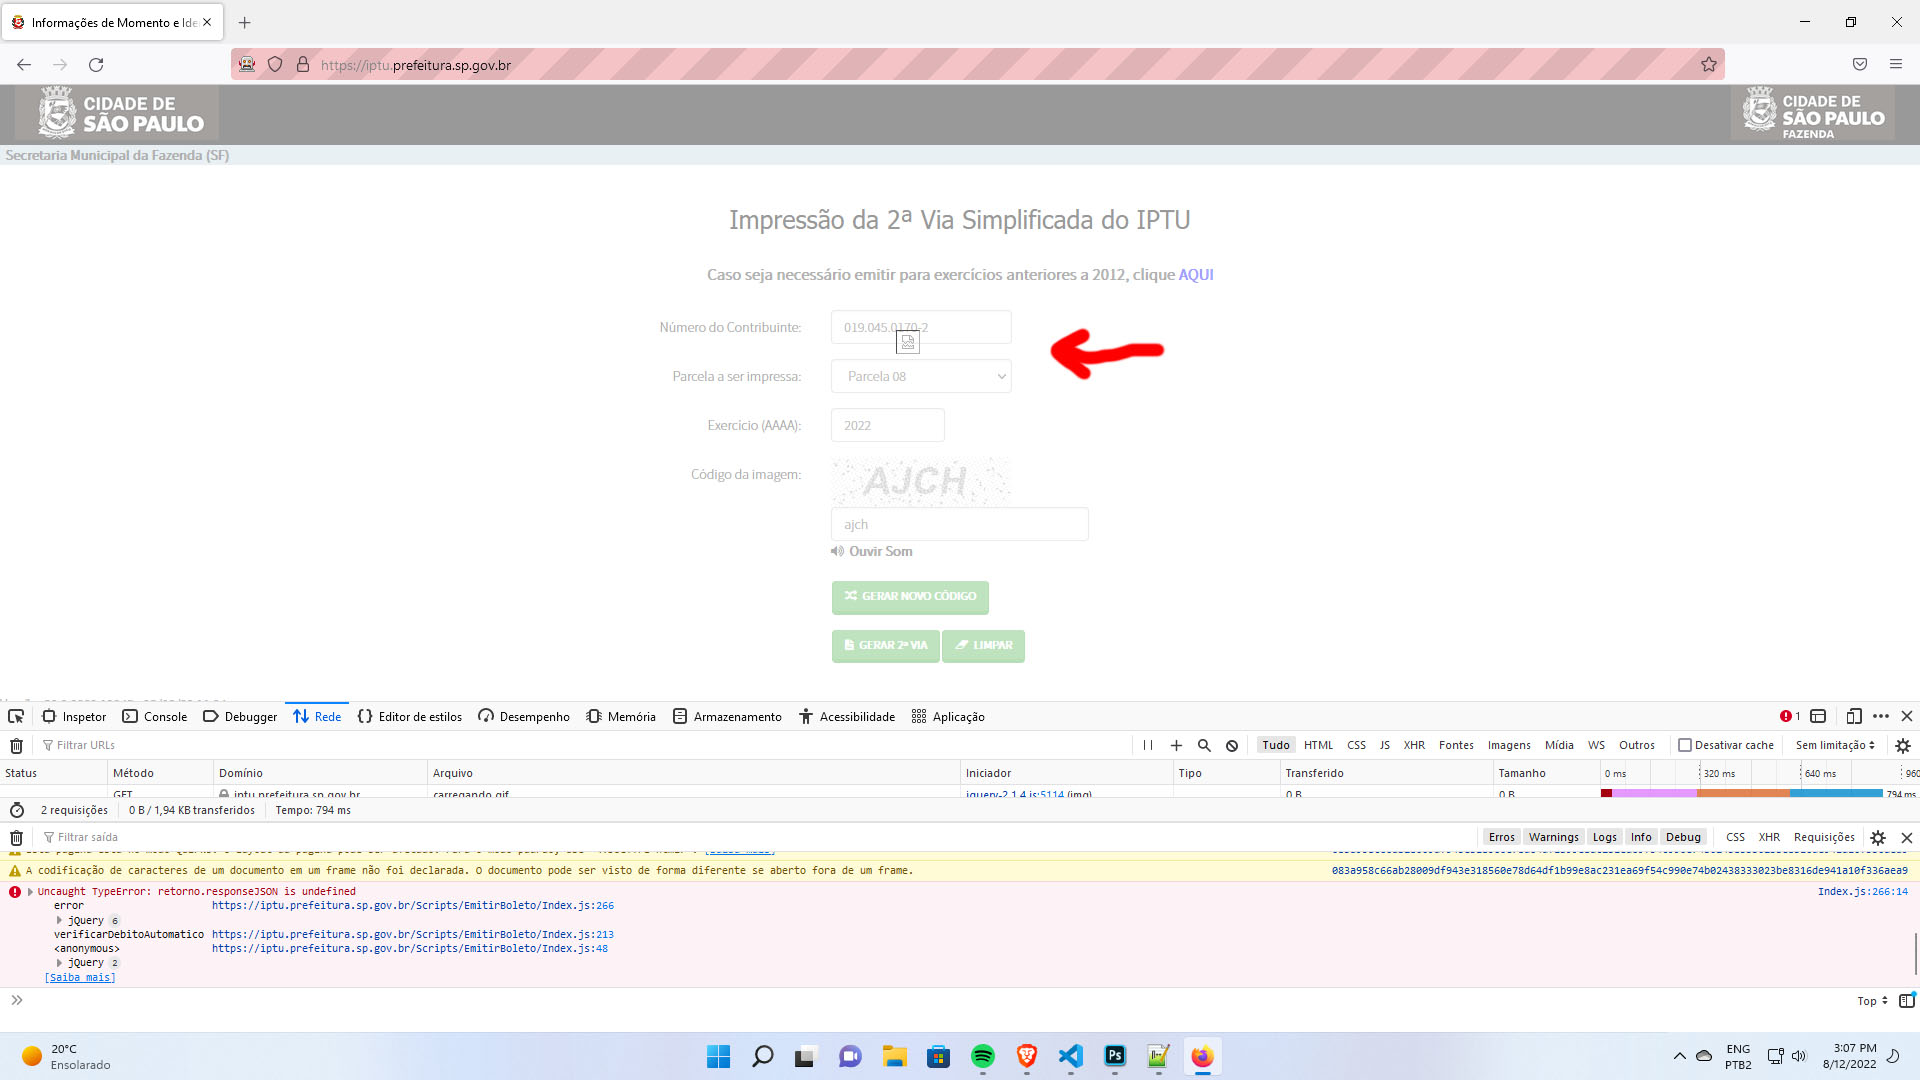Viewport: 1920px width, 1080px height.
Task: Toggle the Logs console filter
Action: click(x=1604, y=837)
